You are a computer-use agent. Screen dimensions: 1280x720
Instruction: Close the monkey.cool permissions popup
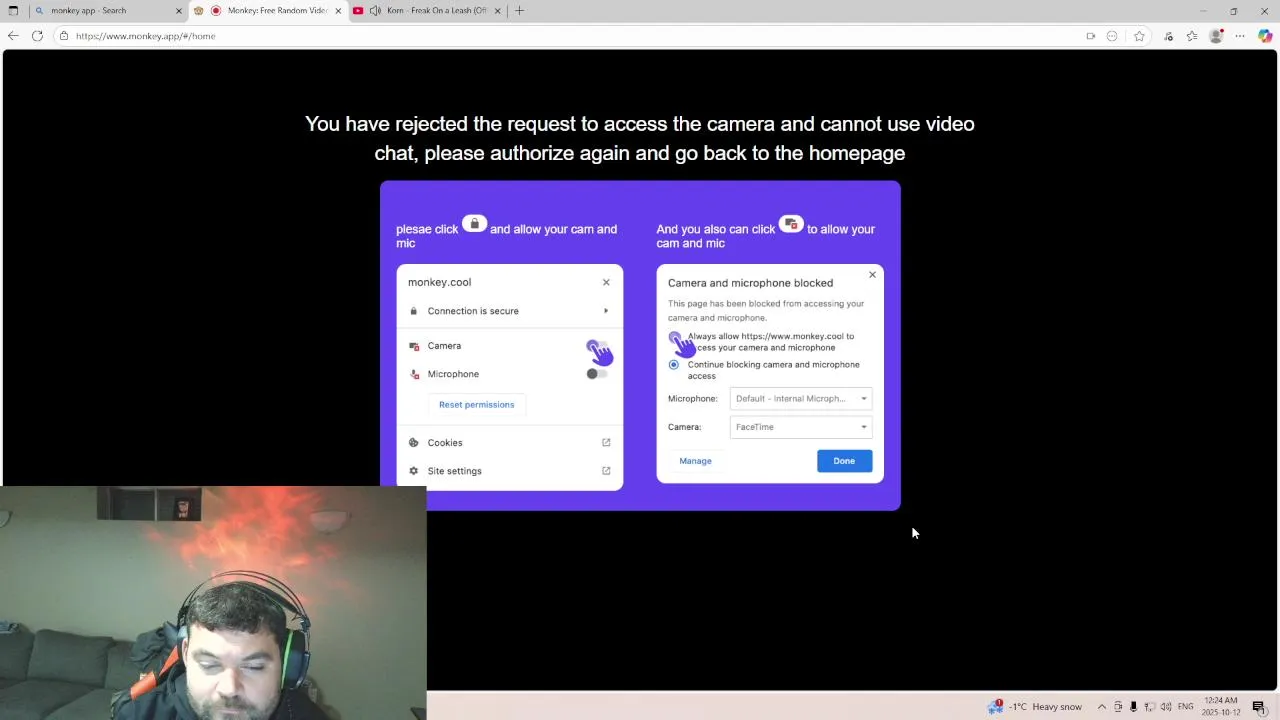pyautogui.click(x=606, y=282)
